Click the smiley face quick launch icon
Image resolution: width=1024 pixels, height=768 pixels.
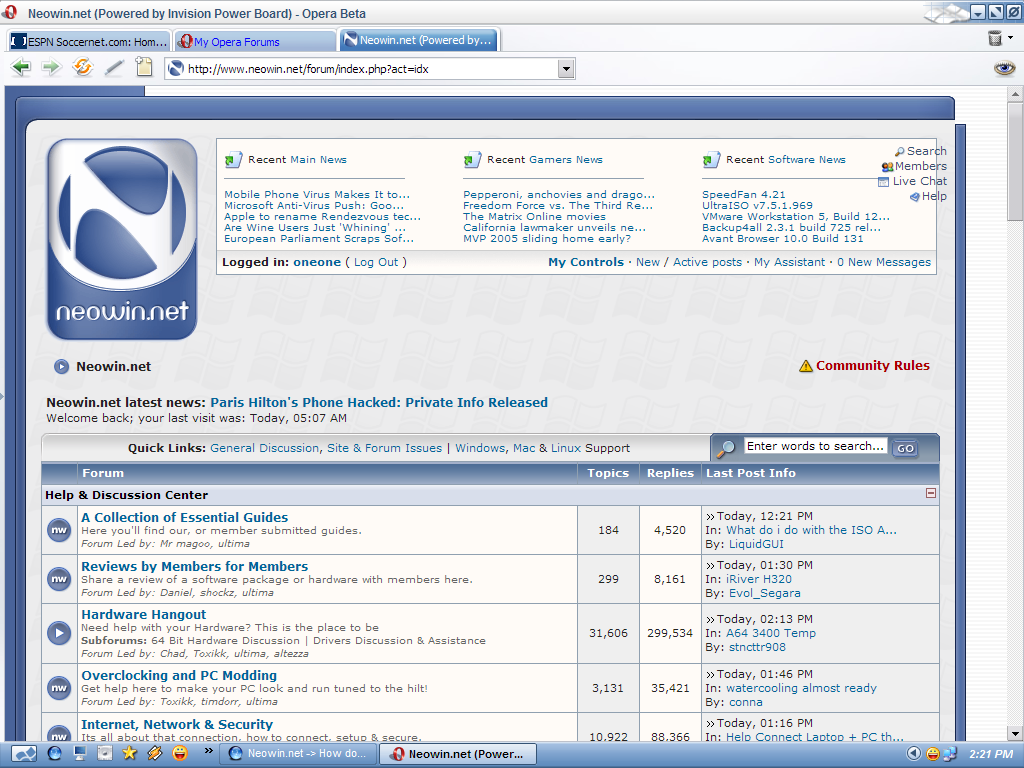180,753
